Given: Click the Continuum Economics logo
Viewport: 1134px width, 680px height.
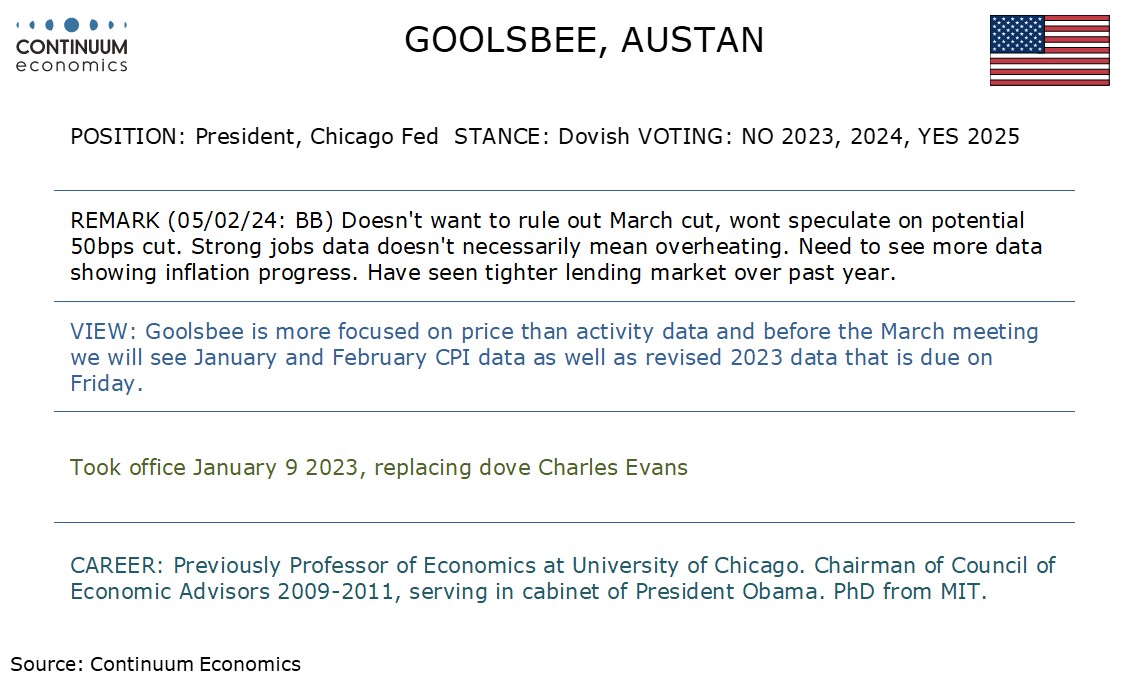Looking at the screenshot, I should pyautogui.click(x=72, y=45).
